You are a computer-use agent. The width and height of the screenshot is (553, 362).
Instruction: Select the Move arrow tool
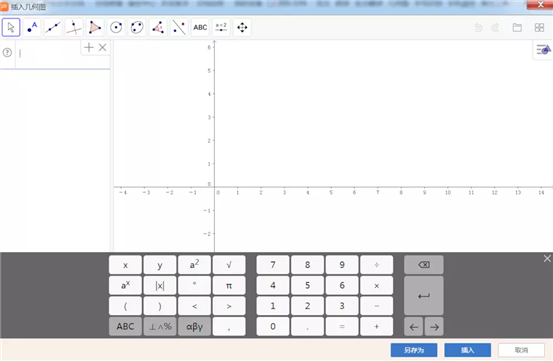coord(11,28)
